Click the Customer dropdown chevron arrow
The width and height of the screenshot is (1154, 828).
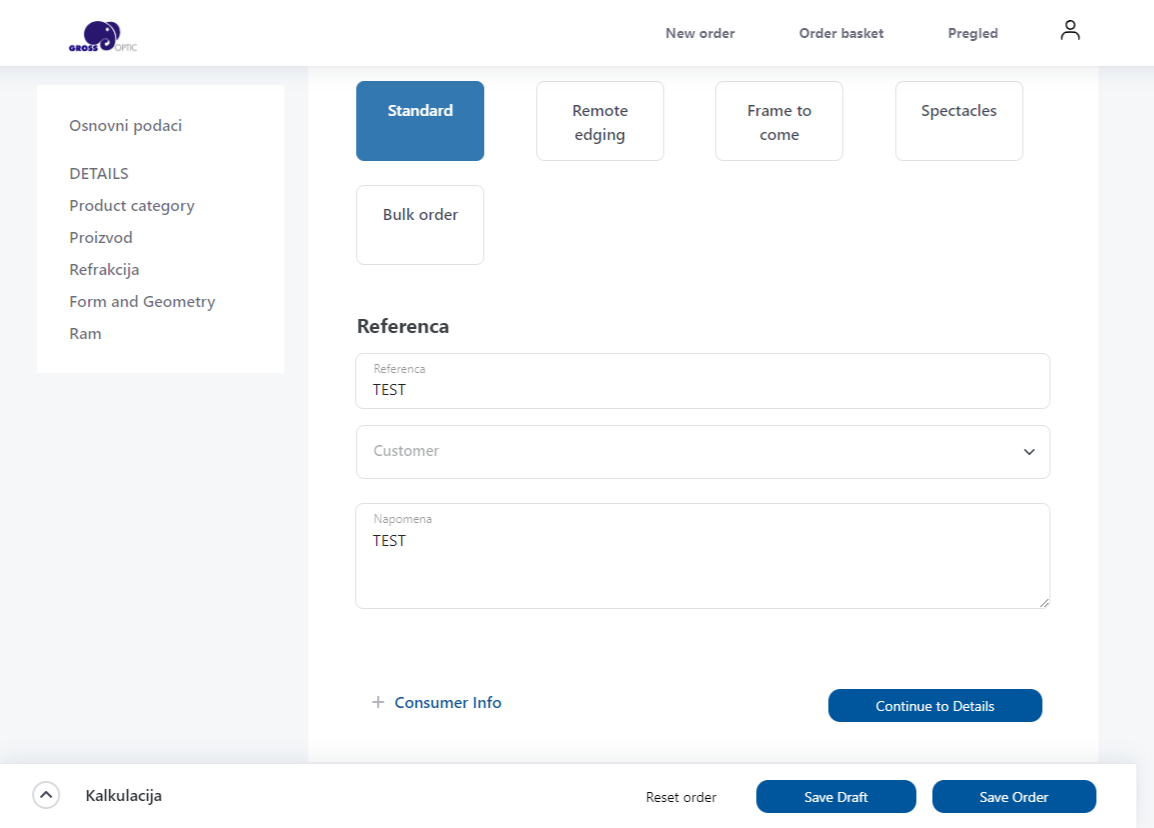point(1029,452)
